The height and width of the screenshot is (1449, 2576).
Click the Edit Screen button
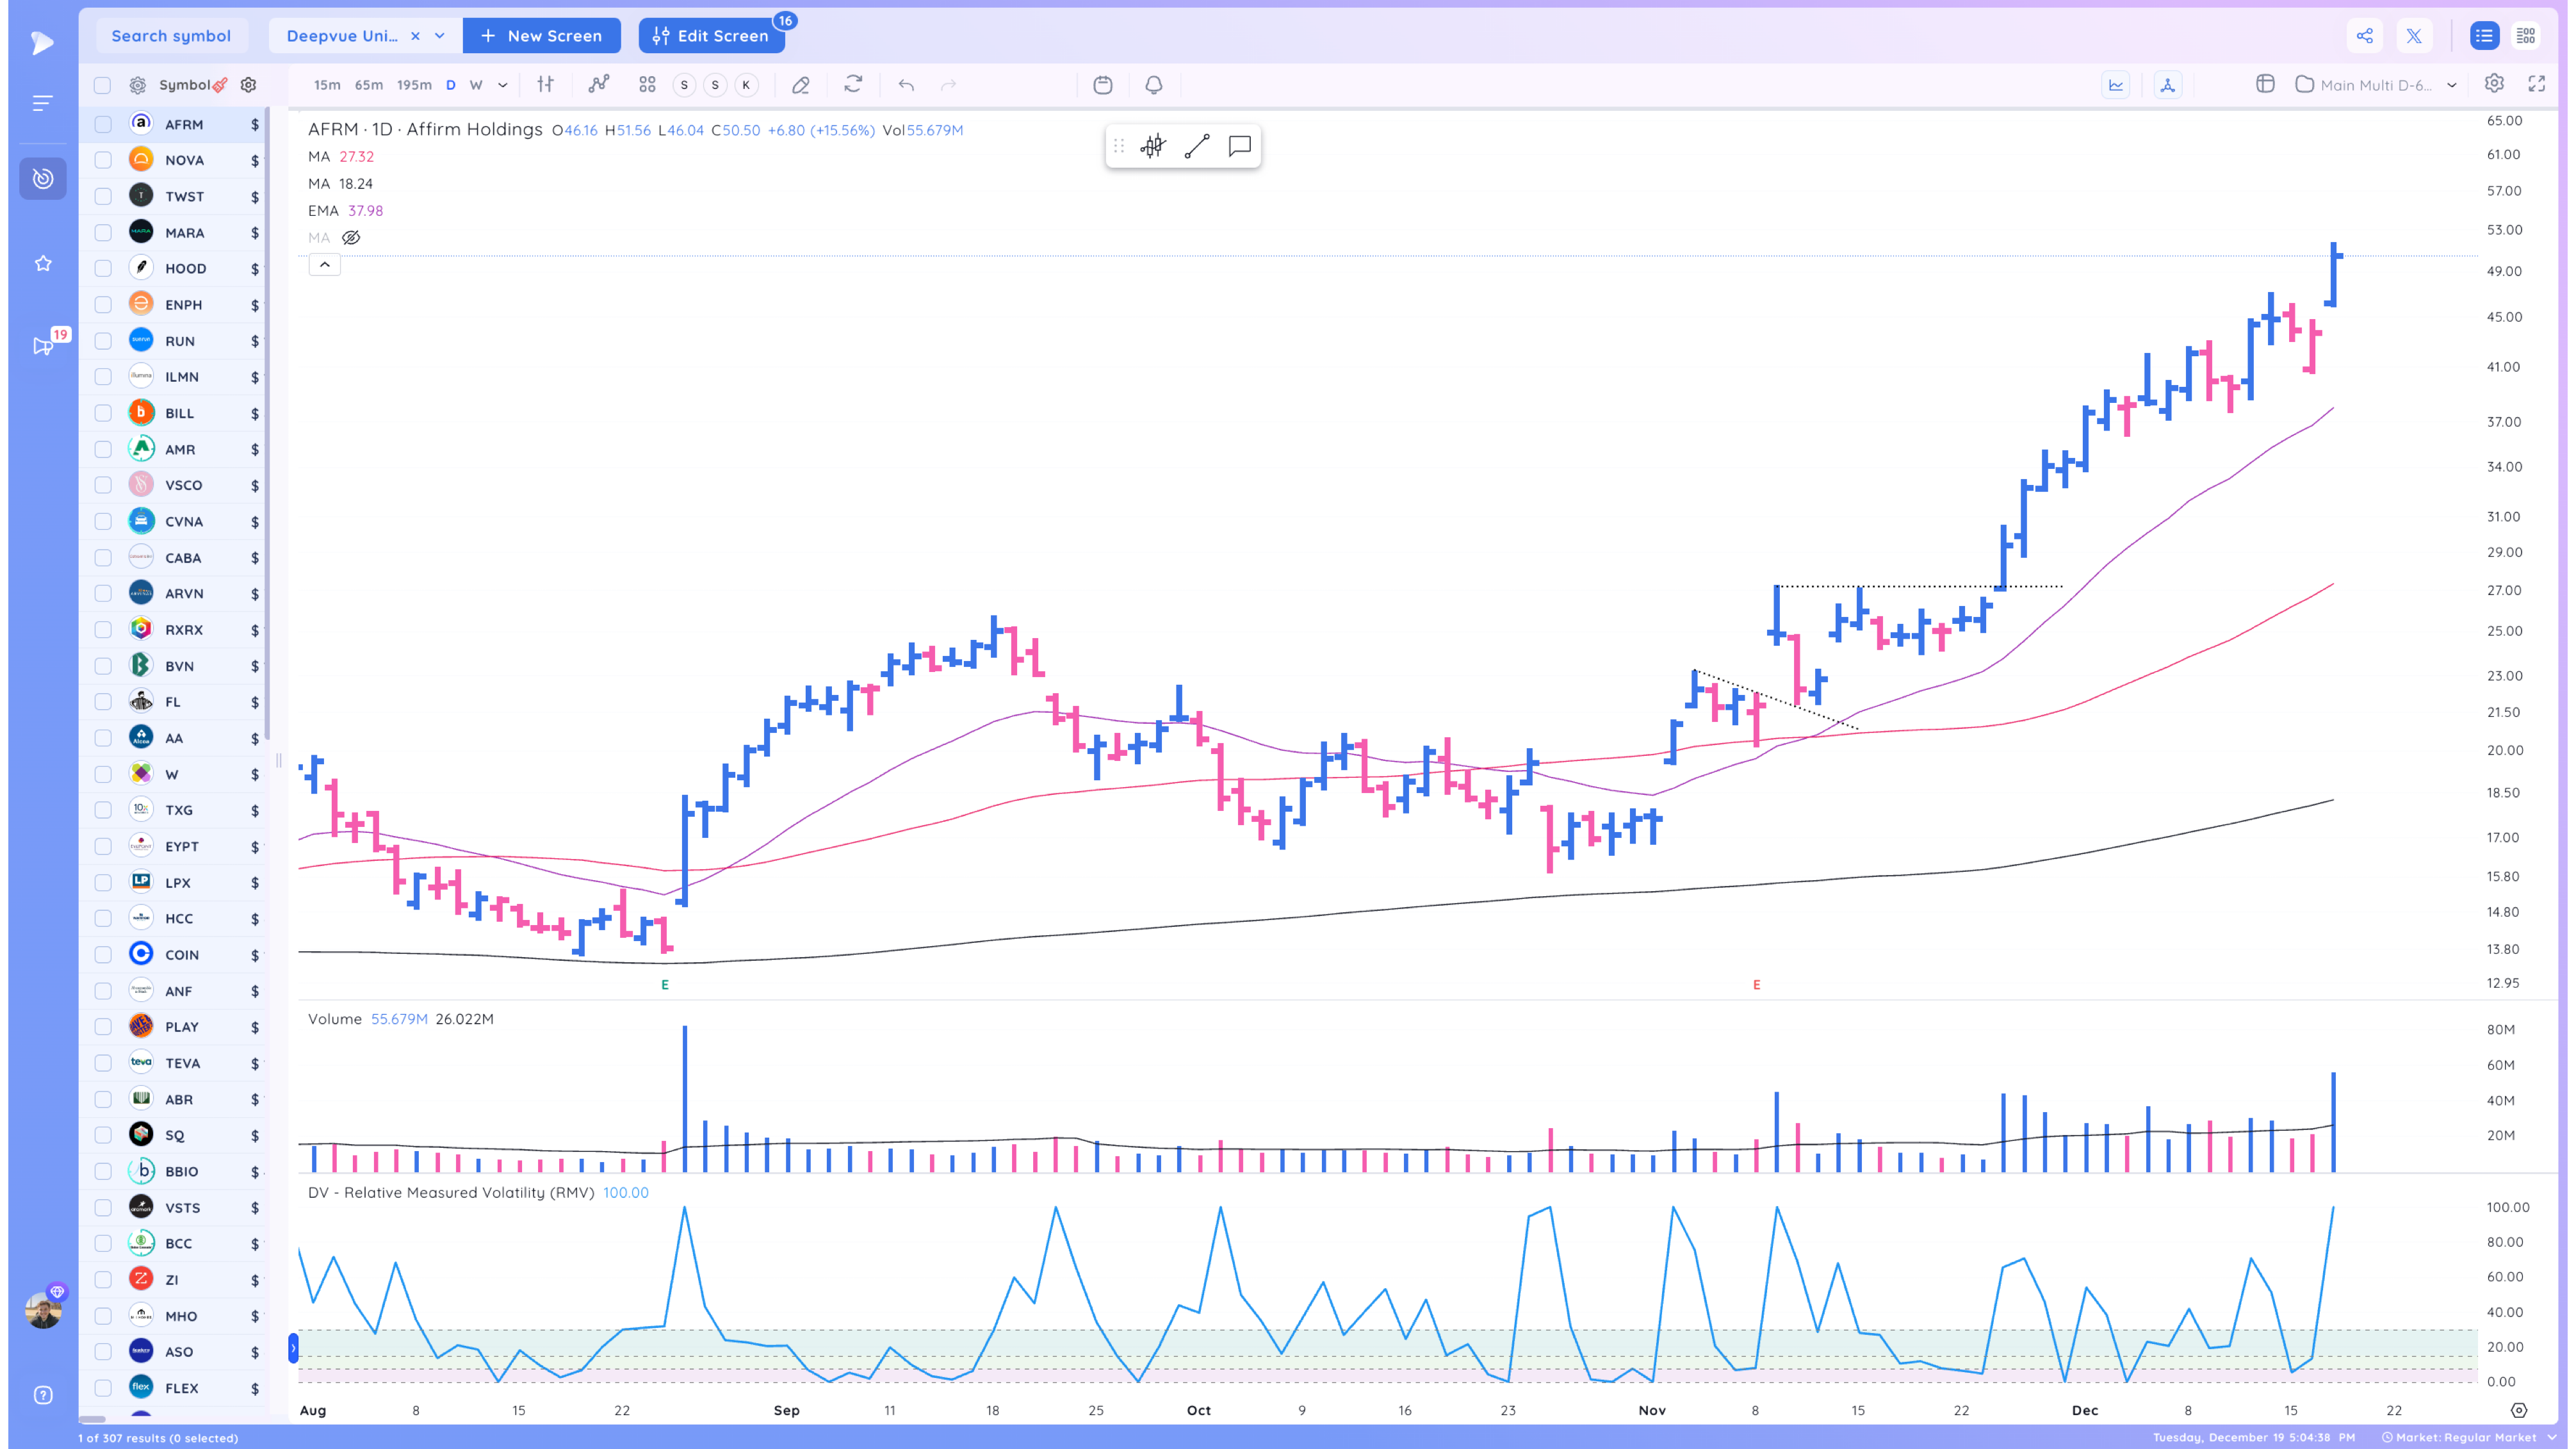(711, 36)
